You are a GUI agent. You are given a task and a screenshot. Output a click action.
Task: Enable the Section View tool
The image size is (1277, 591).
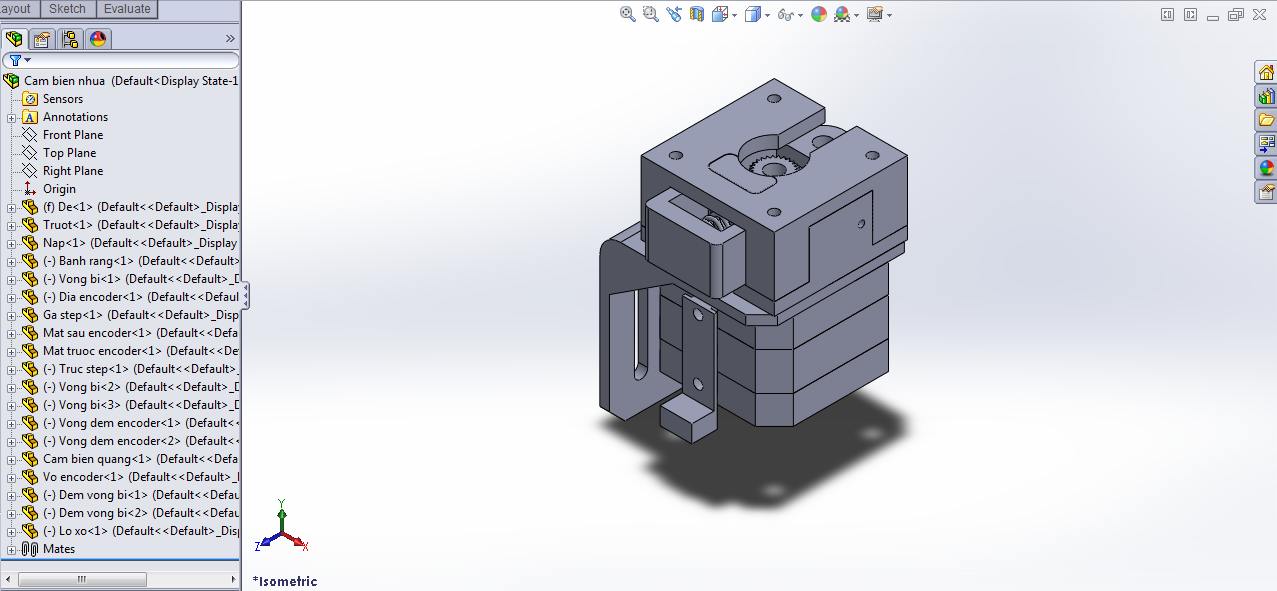697,14
